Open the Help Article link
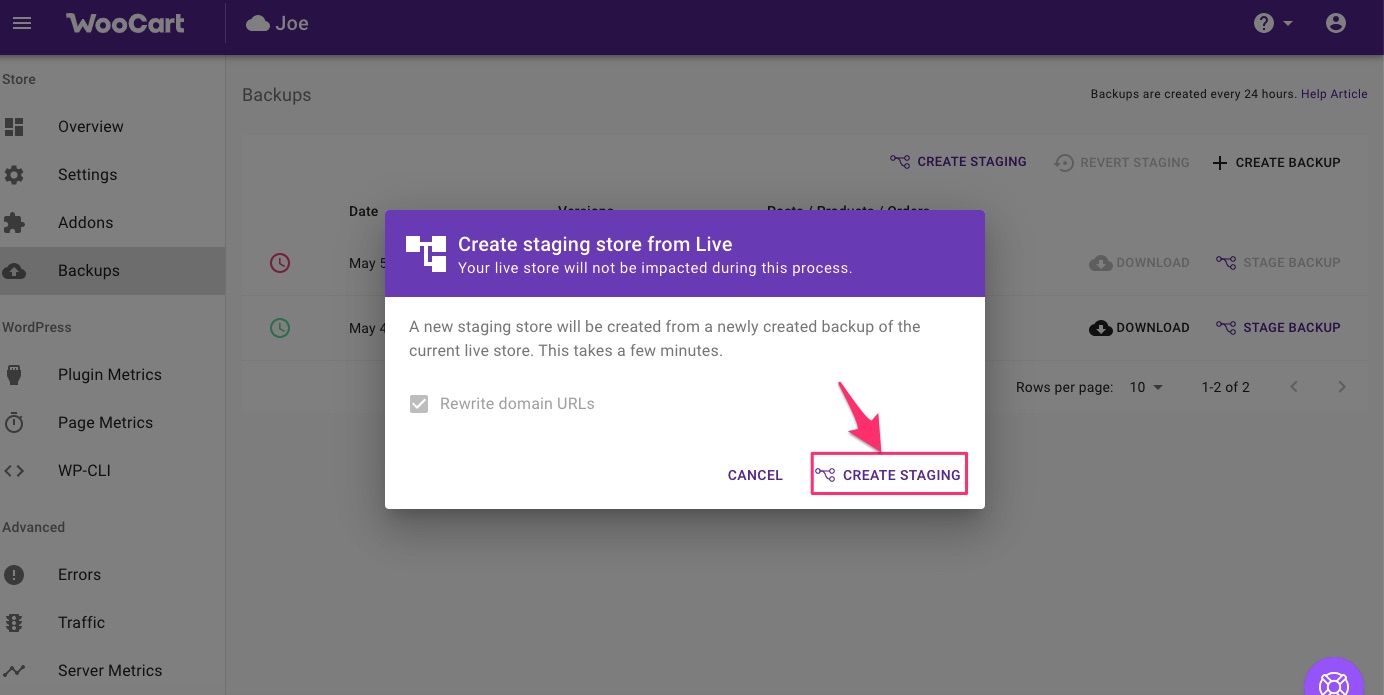This screenshot has height=695, width=1384. tap(1334, 94)
